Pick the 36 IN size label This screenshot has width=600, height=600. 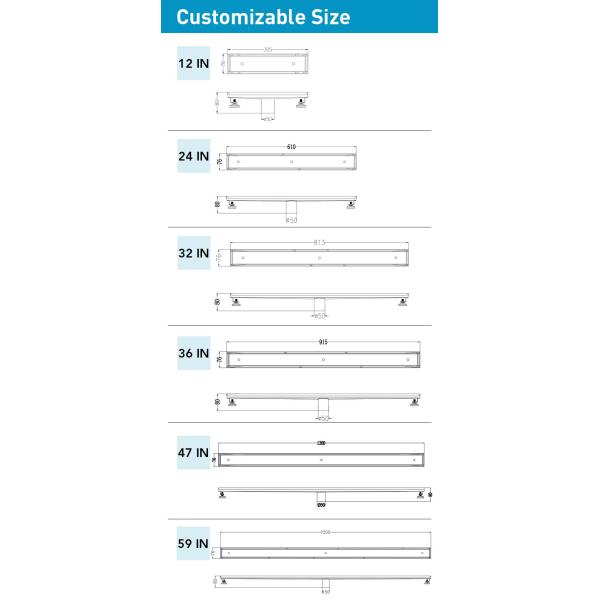[x=194, y=353]
